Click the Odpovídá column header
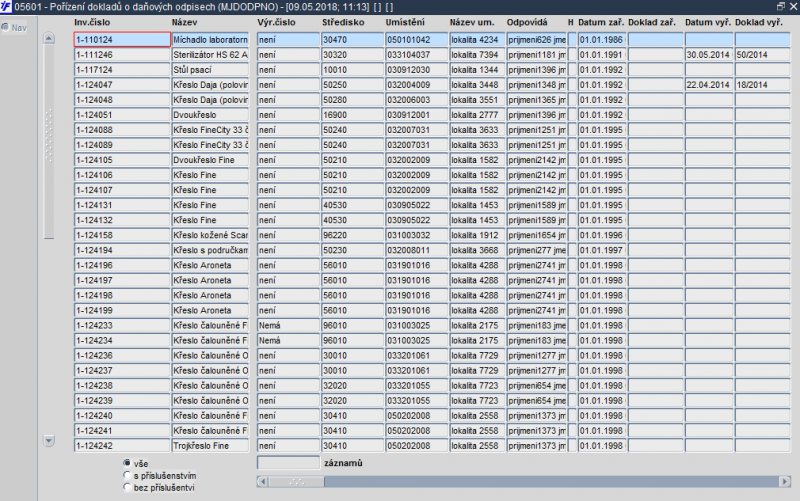Viewport: 800px width, 501px height. [x=527, y=22]
